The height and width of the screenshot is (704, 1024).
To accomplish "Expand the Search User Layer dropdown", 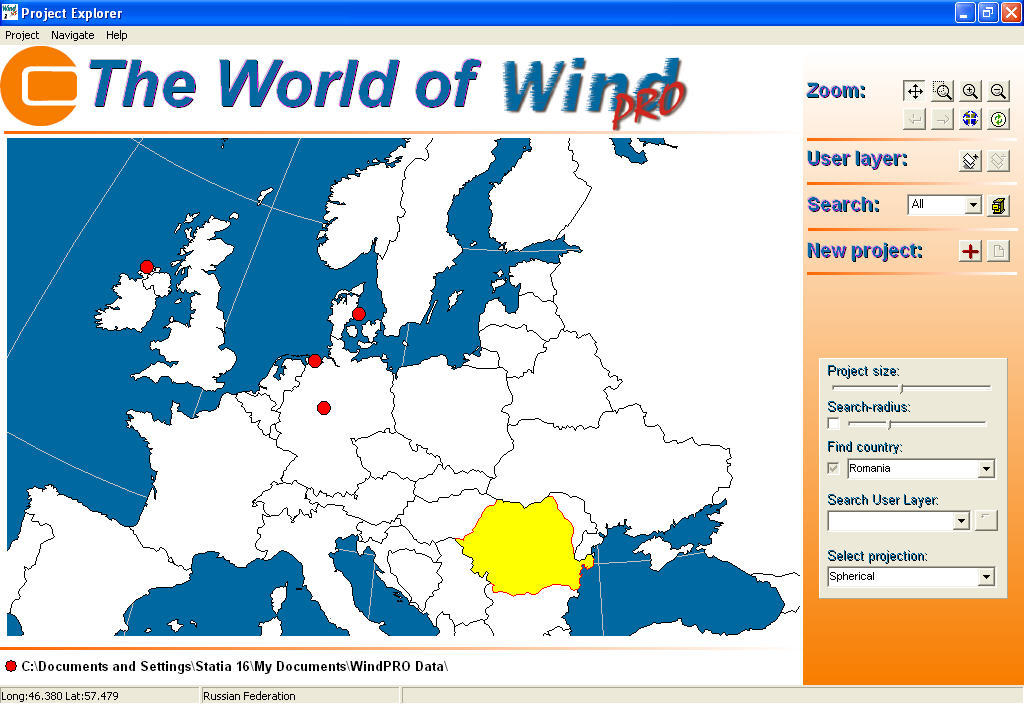I will point(961,521).
